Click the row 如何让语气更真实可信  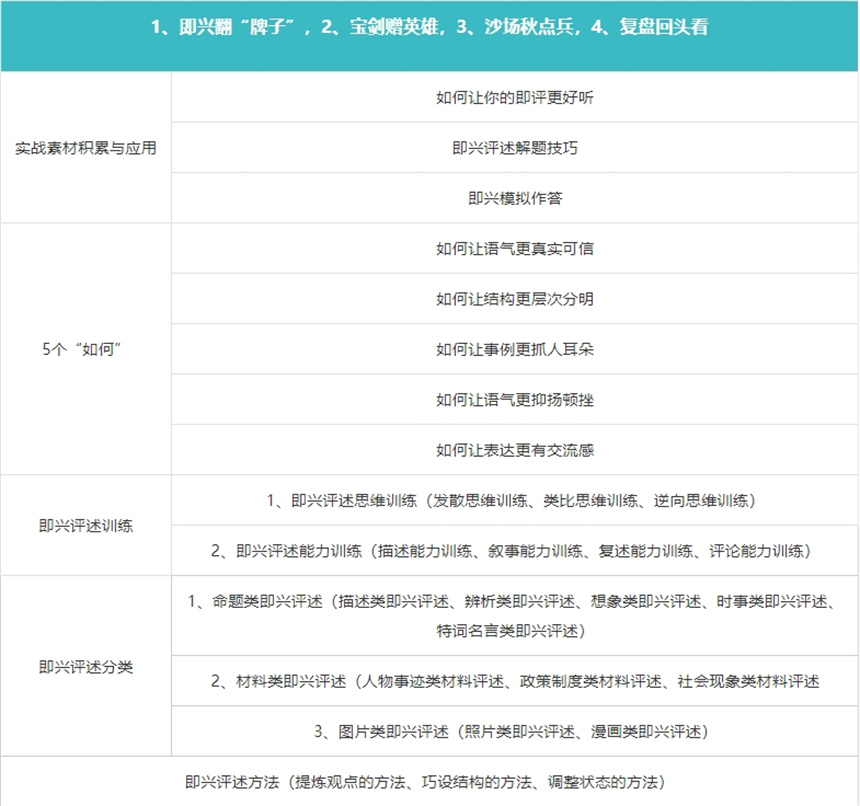pyautogui.click(x=514, y=248)
